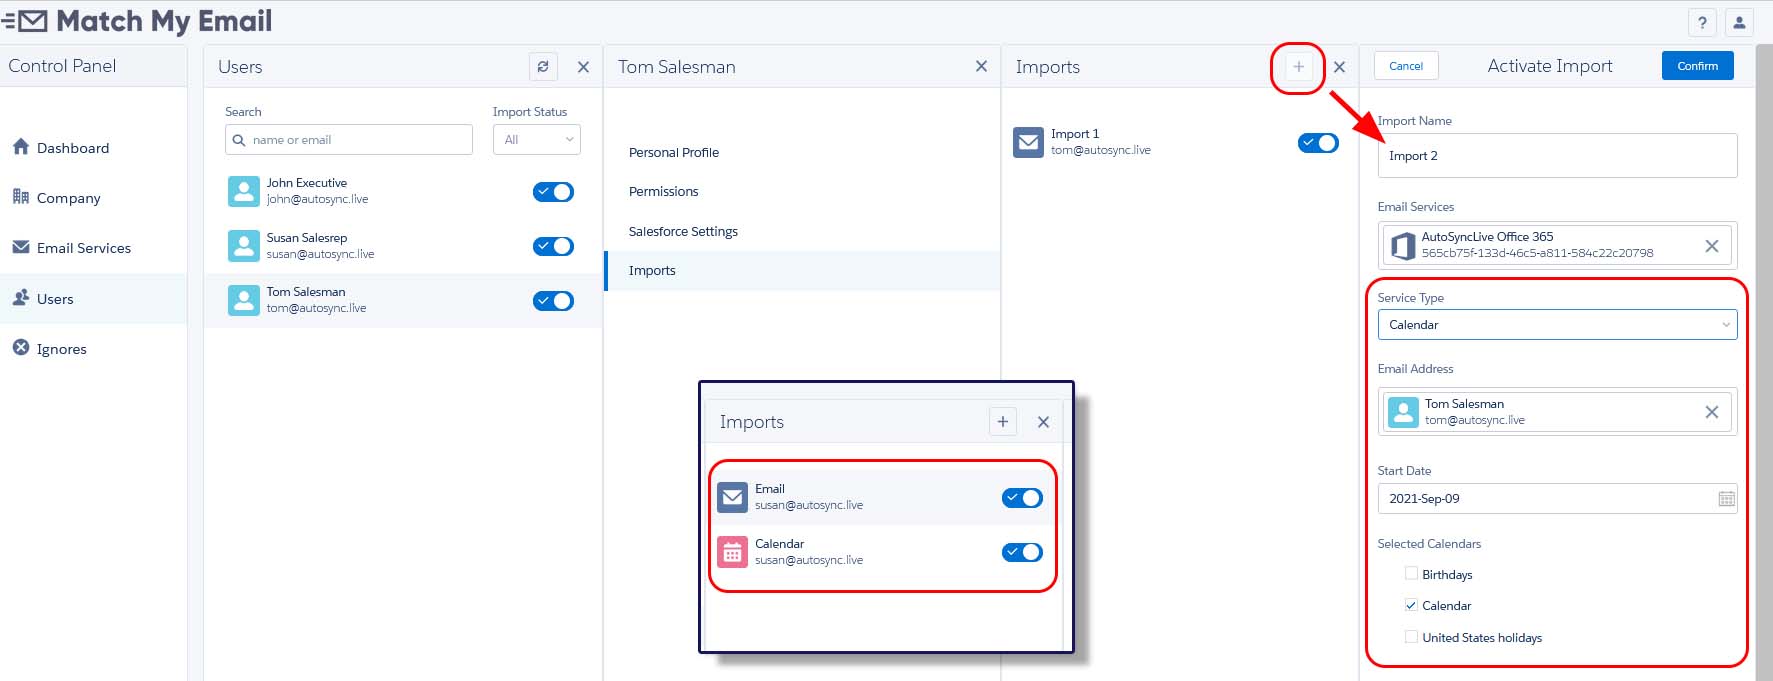Check the Birthdays calendar checkbox
Screen dimensions: 1773x681
(1411, 574)
